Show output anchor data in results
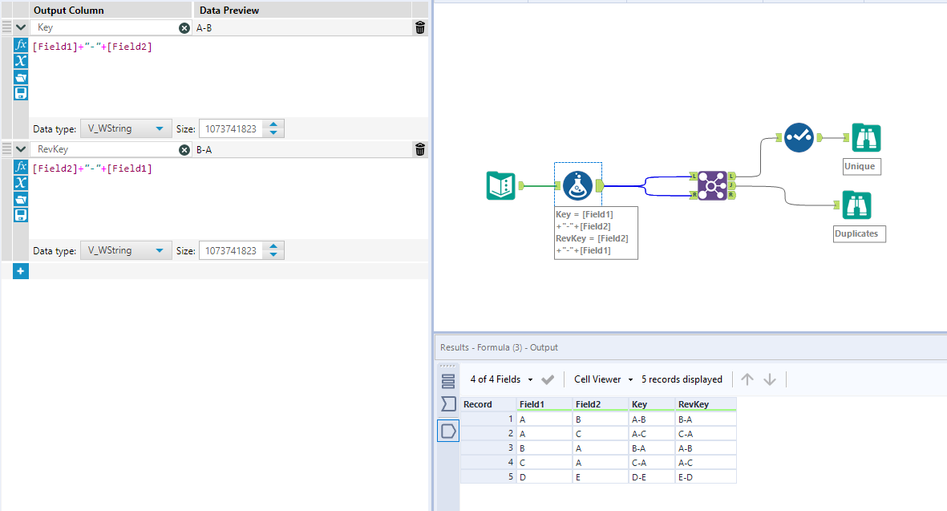This screenshot has width=947, height=511. pyautogui.click(x=448, y=431)
